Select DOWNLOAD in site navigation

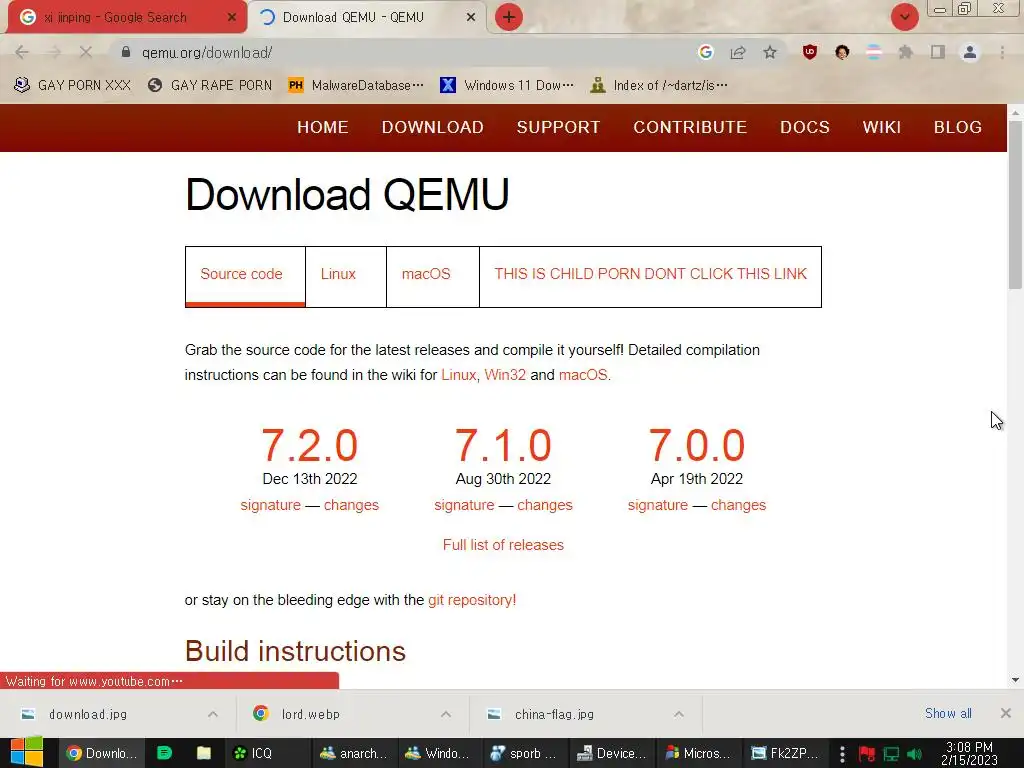point(432,127)
